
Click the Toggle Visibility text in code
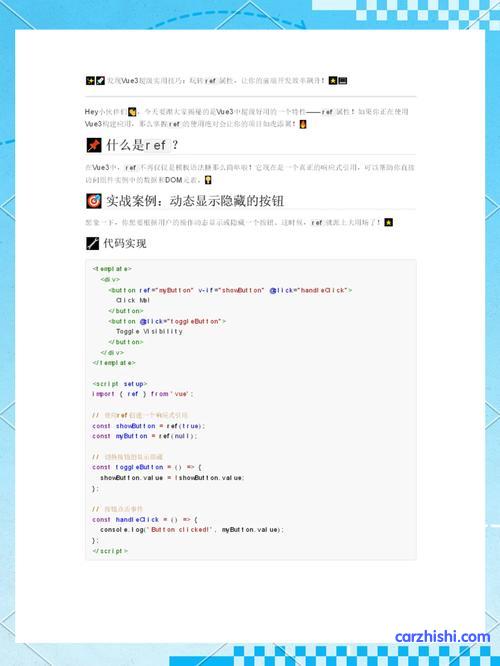click(150, 331)
